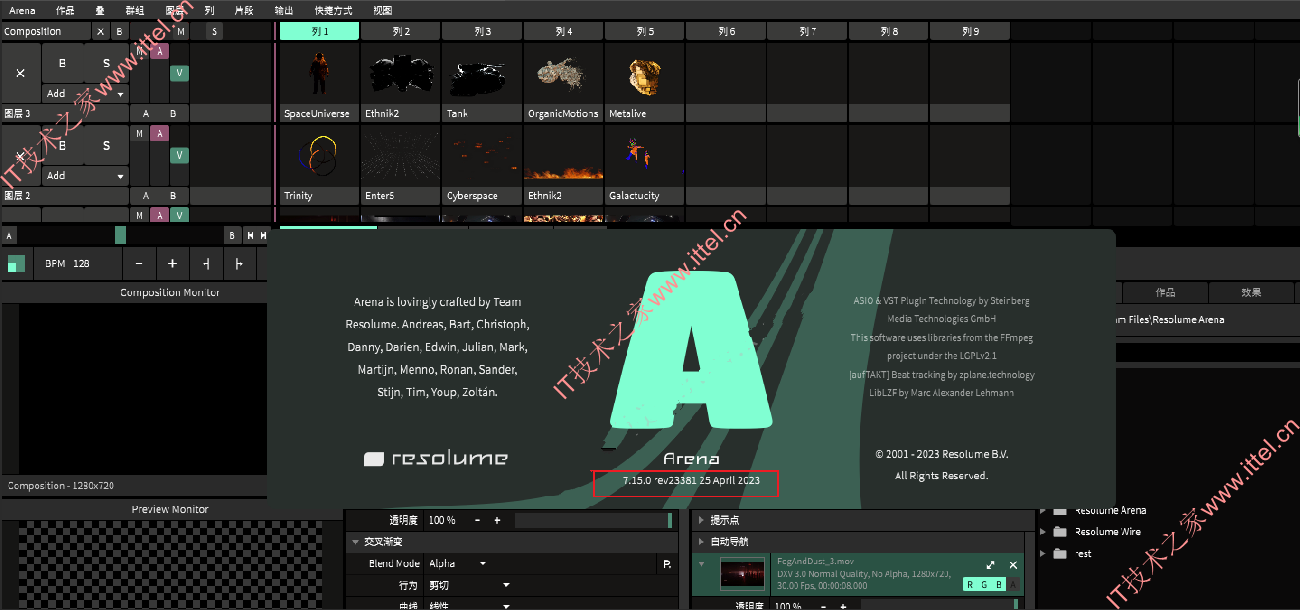This screenshot has height=610, width=1300.
Task: Expand the 提示点 section
Action: (700, 521)
